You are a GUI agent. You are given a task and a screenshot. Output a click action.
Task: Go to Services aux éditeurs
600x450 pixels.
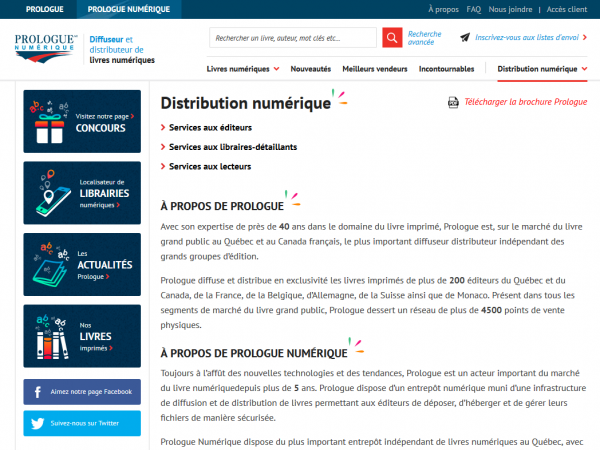[x=210, y=127]
